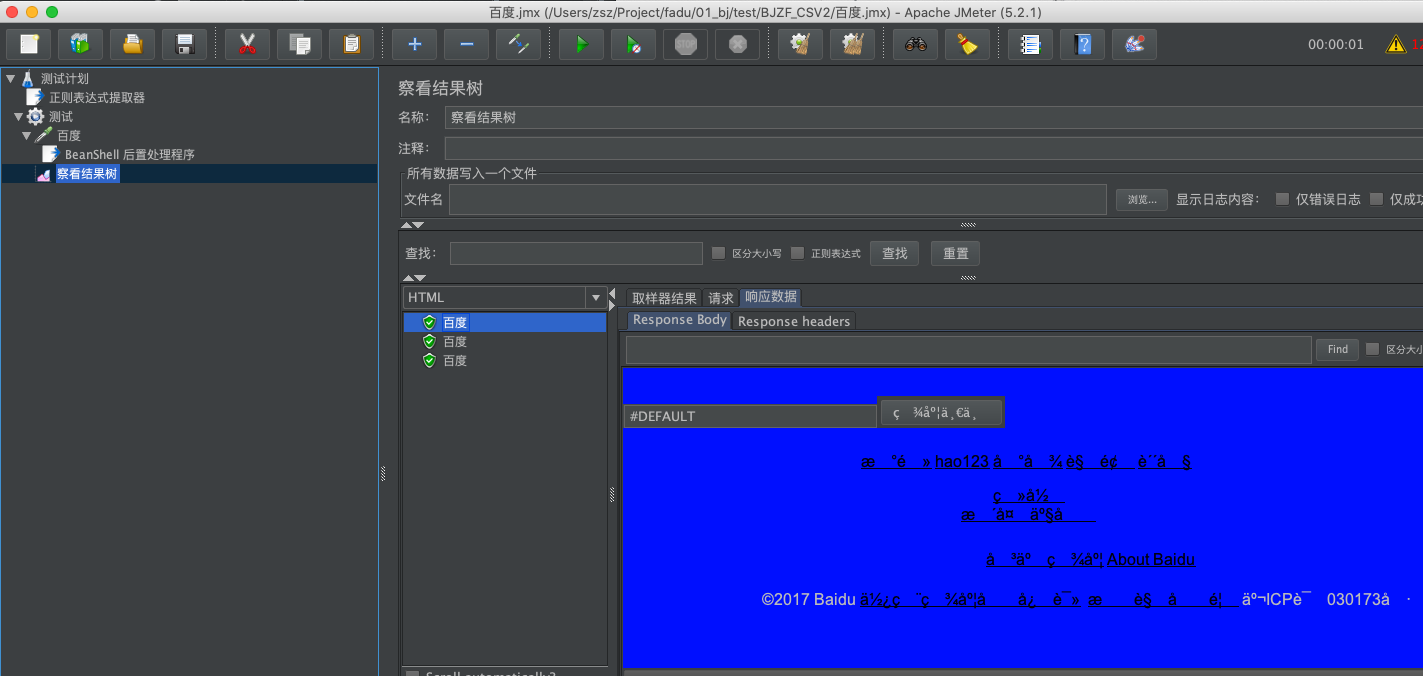Reset search with the brush icon
The height and width of the screenshot is (676, 1423).
pyautogui.click(x=967, y=44)
